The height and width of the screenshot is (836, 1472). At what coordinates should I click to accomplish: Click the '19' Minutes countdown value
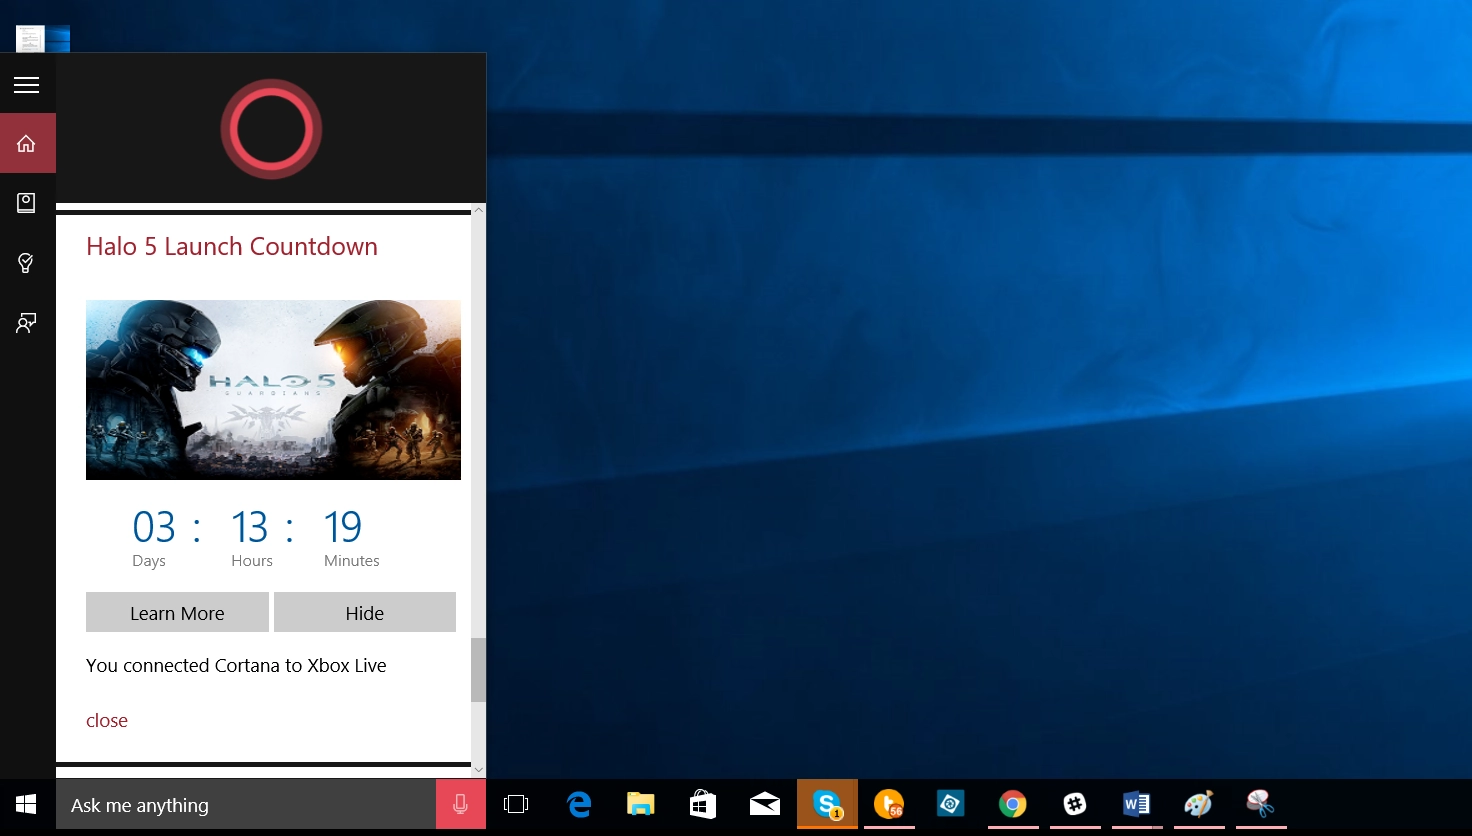tap(343, 527)
